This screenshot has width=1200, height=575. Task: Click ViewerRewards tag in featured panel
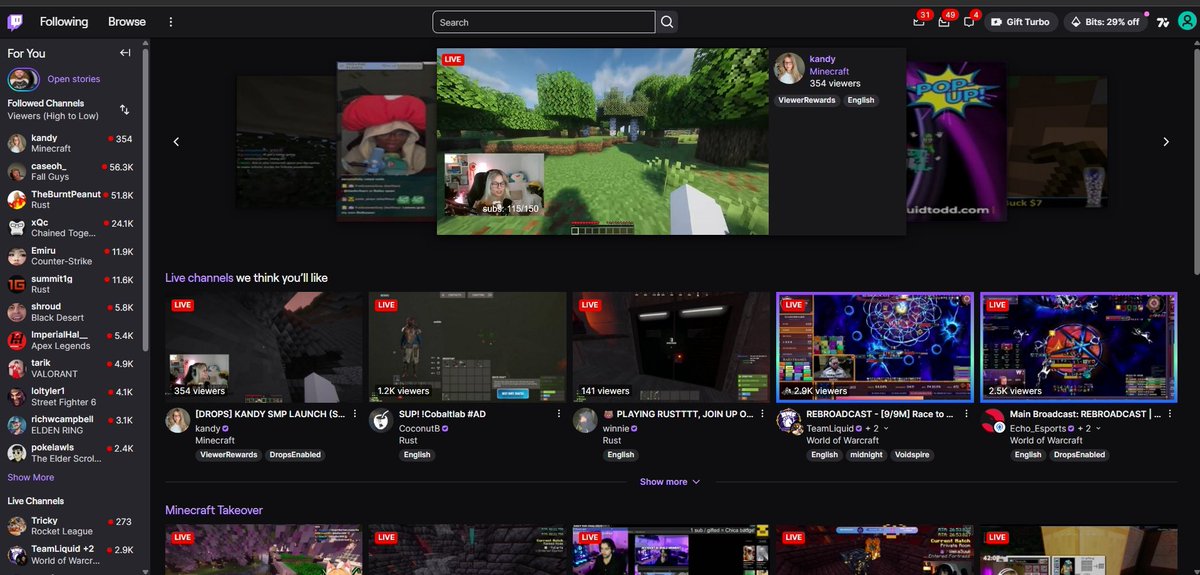807,100
